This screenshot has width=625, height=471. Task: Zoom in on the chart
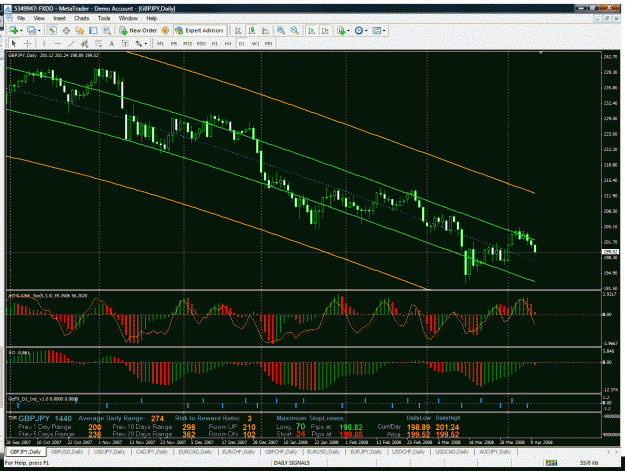coord(281,31)
